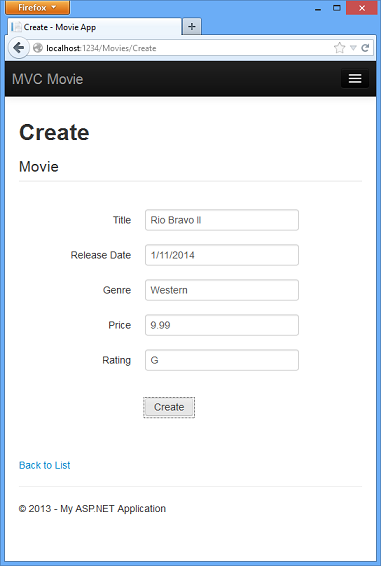Image resolution: width=381 pixels, height=566 pixels.
Task: Bookmark page with the star icon
Action: 339,48
